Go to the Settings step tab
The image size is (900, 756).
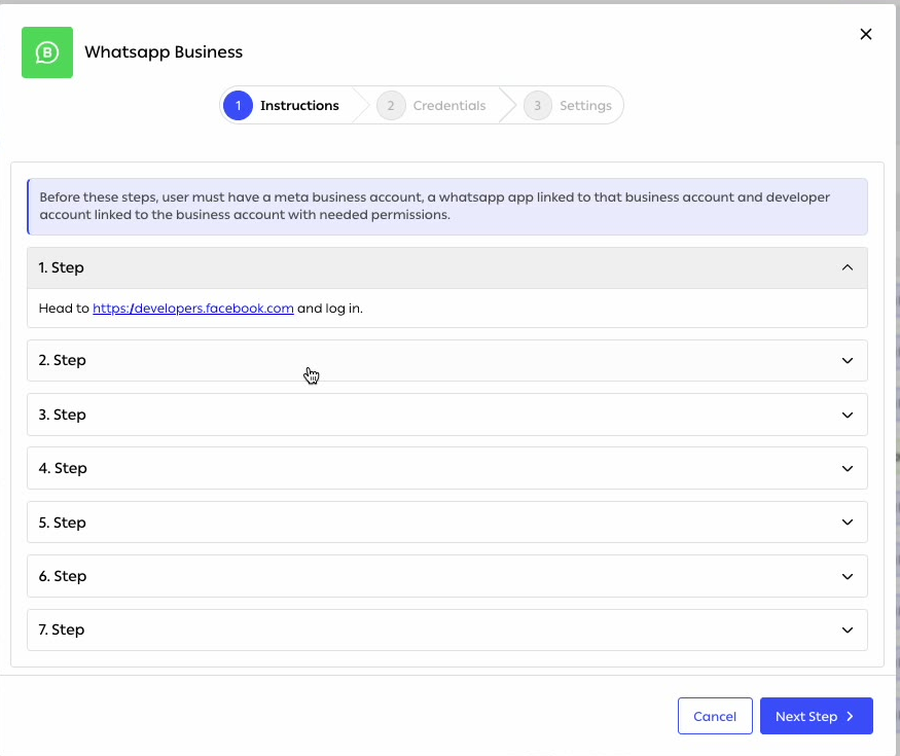(x=568, y=106)
